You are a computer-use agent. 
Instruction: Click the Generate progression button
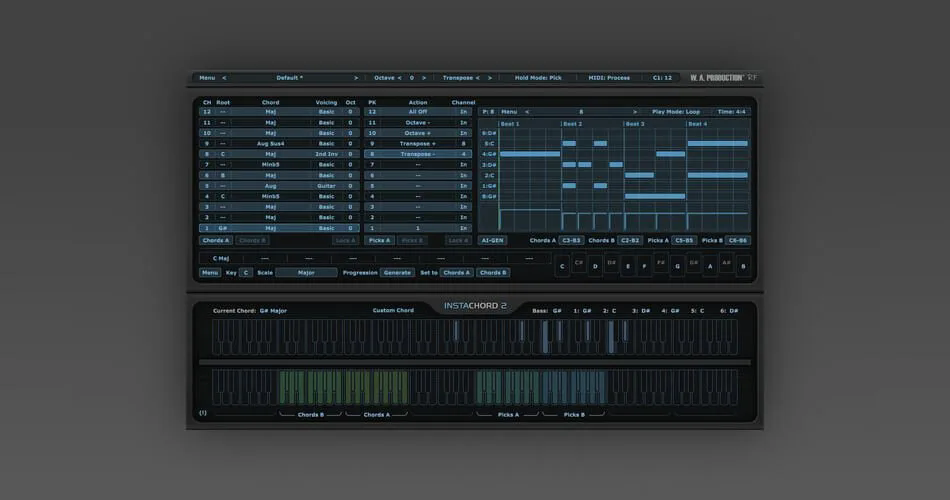click(x=397, y=273)
